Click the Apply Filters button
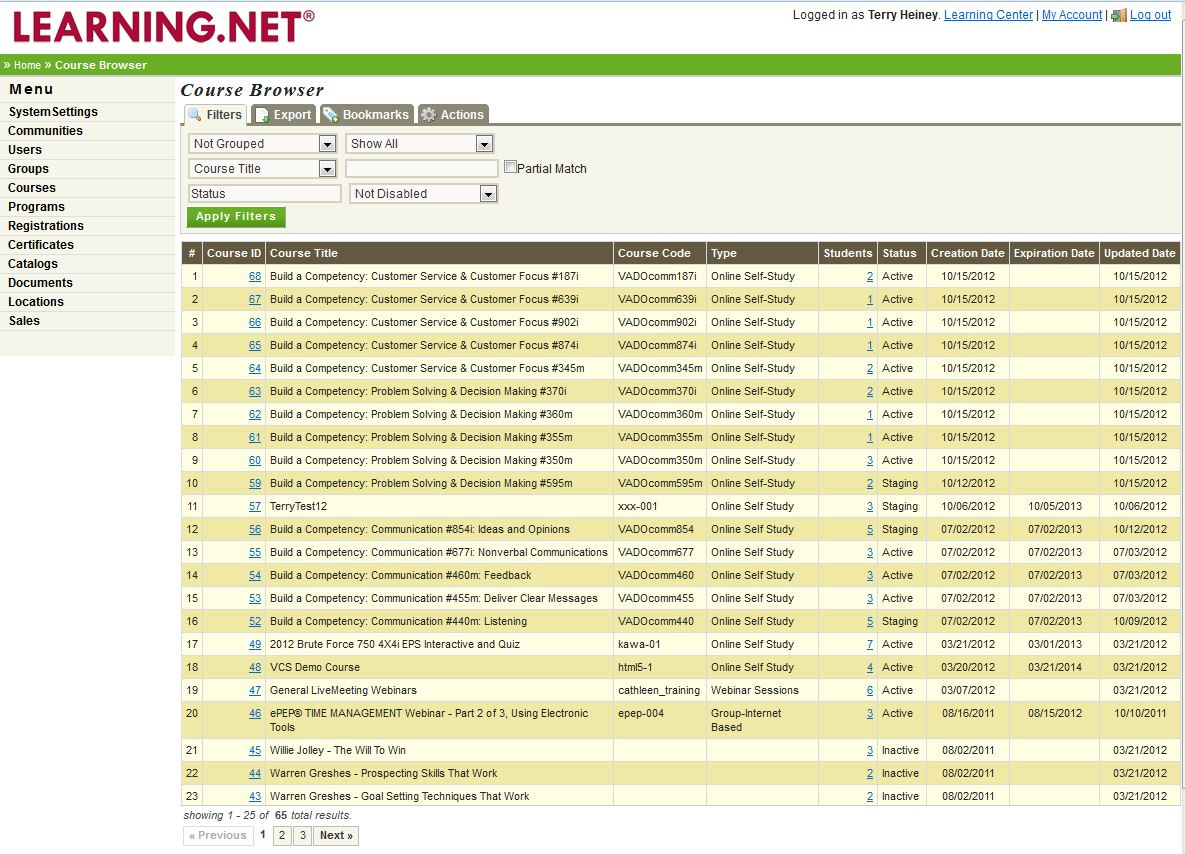Viewport: 1185px width, 854px height. (x=235, y=217)
